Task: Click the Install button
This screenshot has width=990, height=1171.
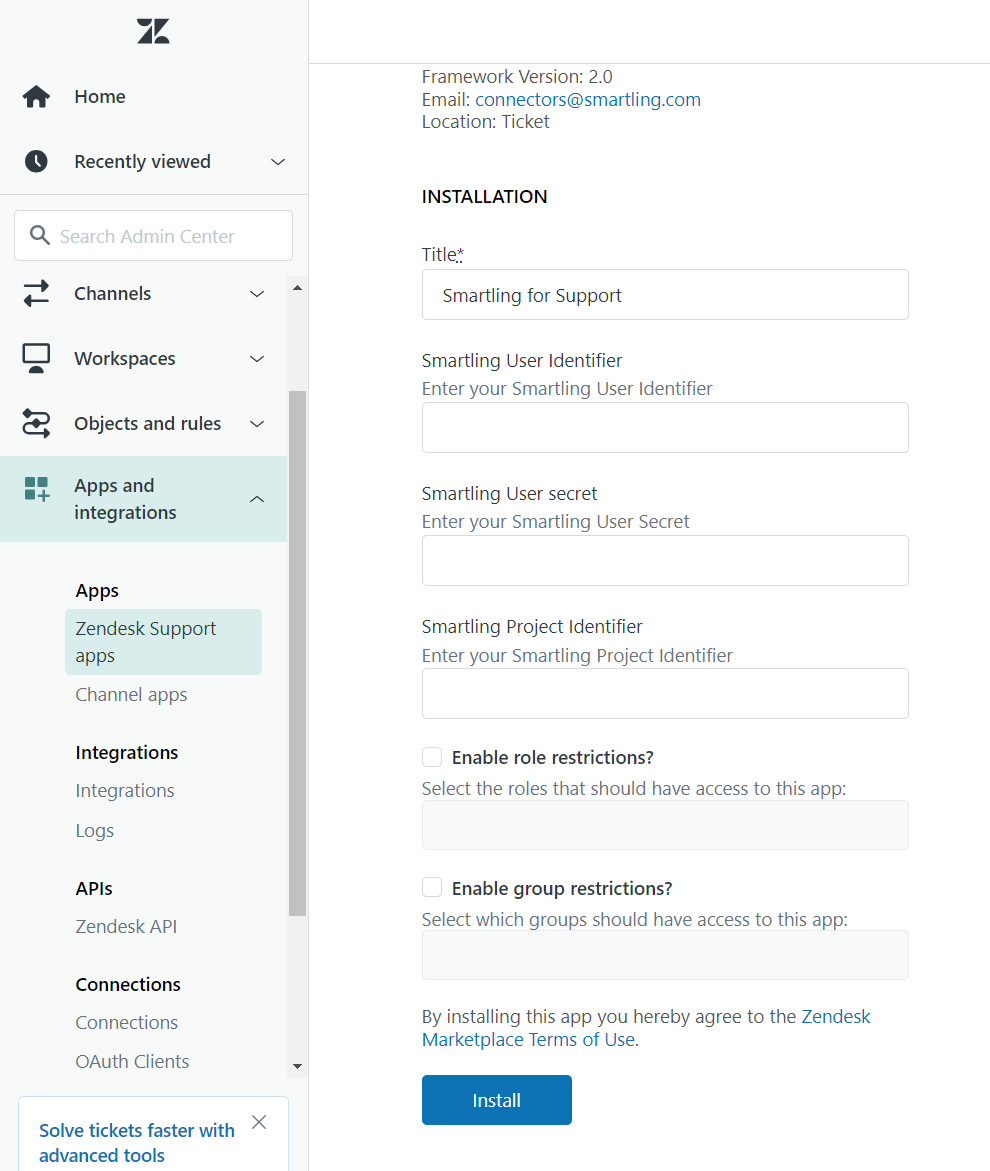Action: click(x=496, y=1099)
